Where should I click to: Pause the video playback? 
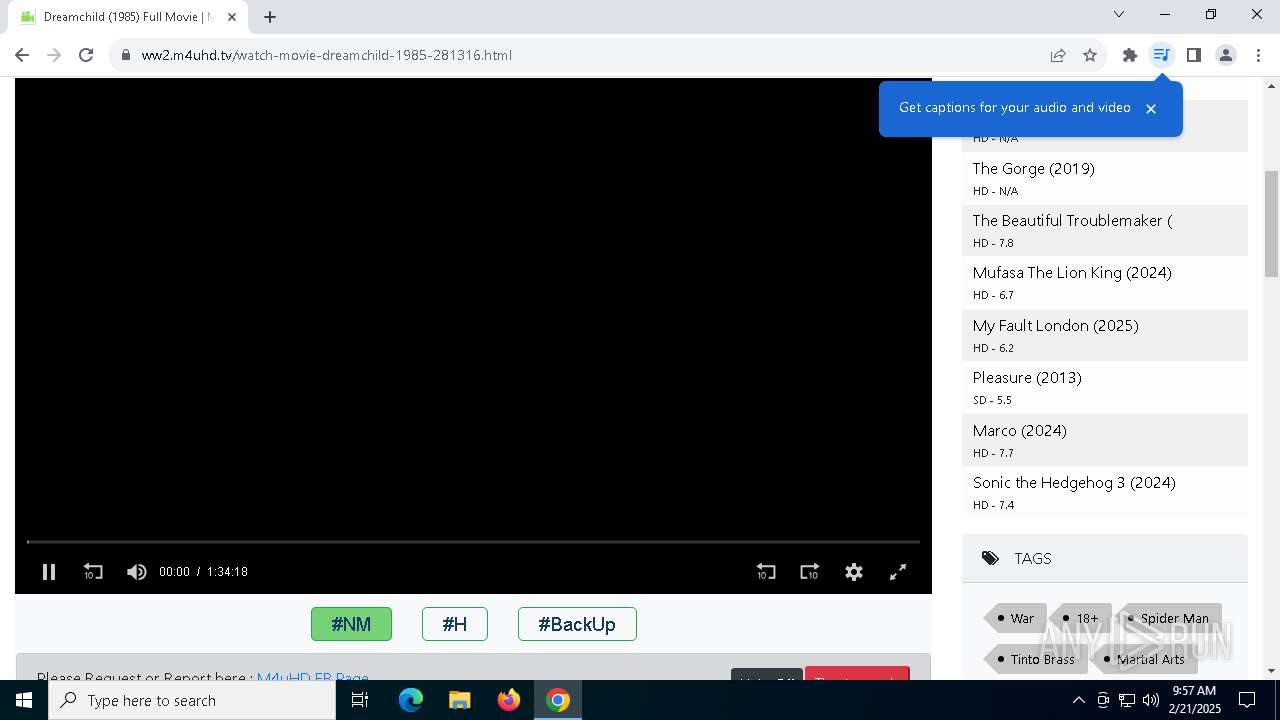(48, 572)
